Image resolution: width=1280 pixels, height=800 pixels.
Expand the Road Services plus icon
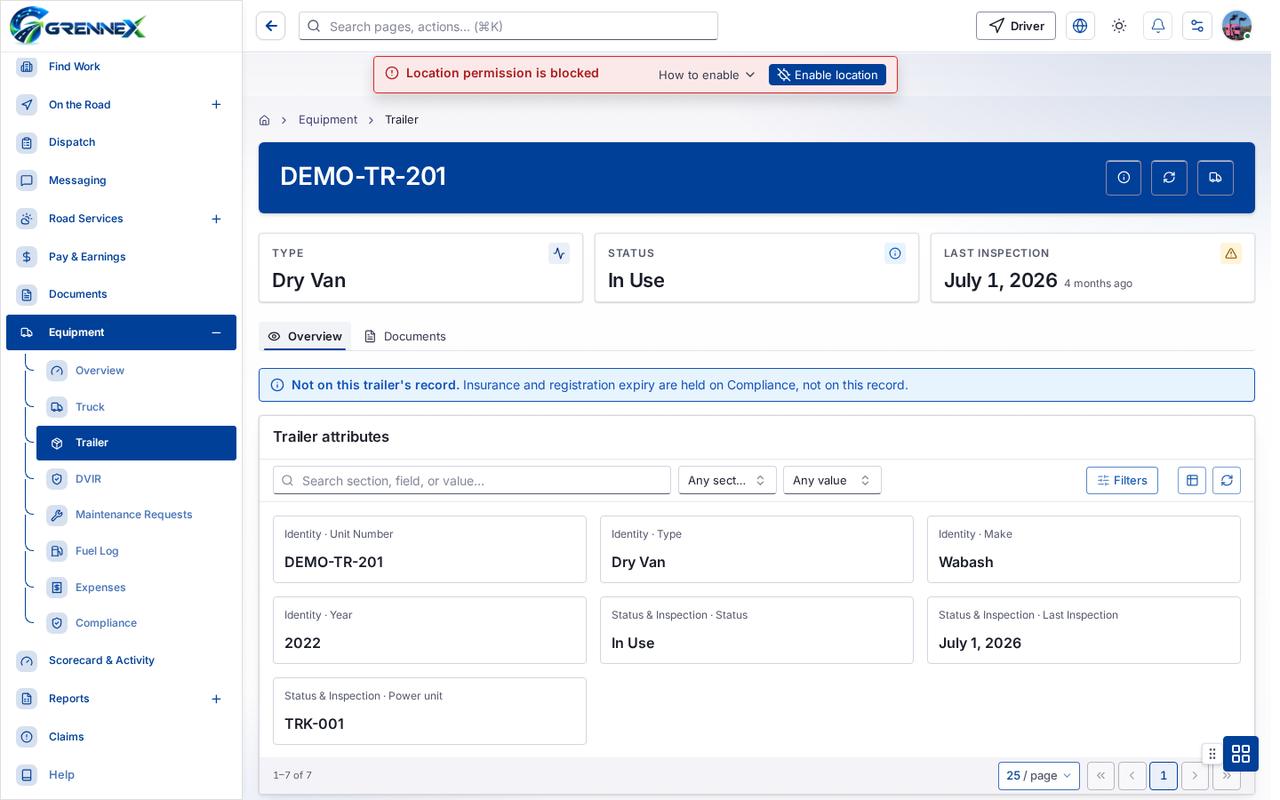point(216,219)
